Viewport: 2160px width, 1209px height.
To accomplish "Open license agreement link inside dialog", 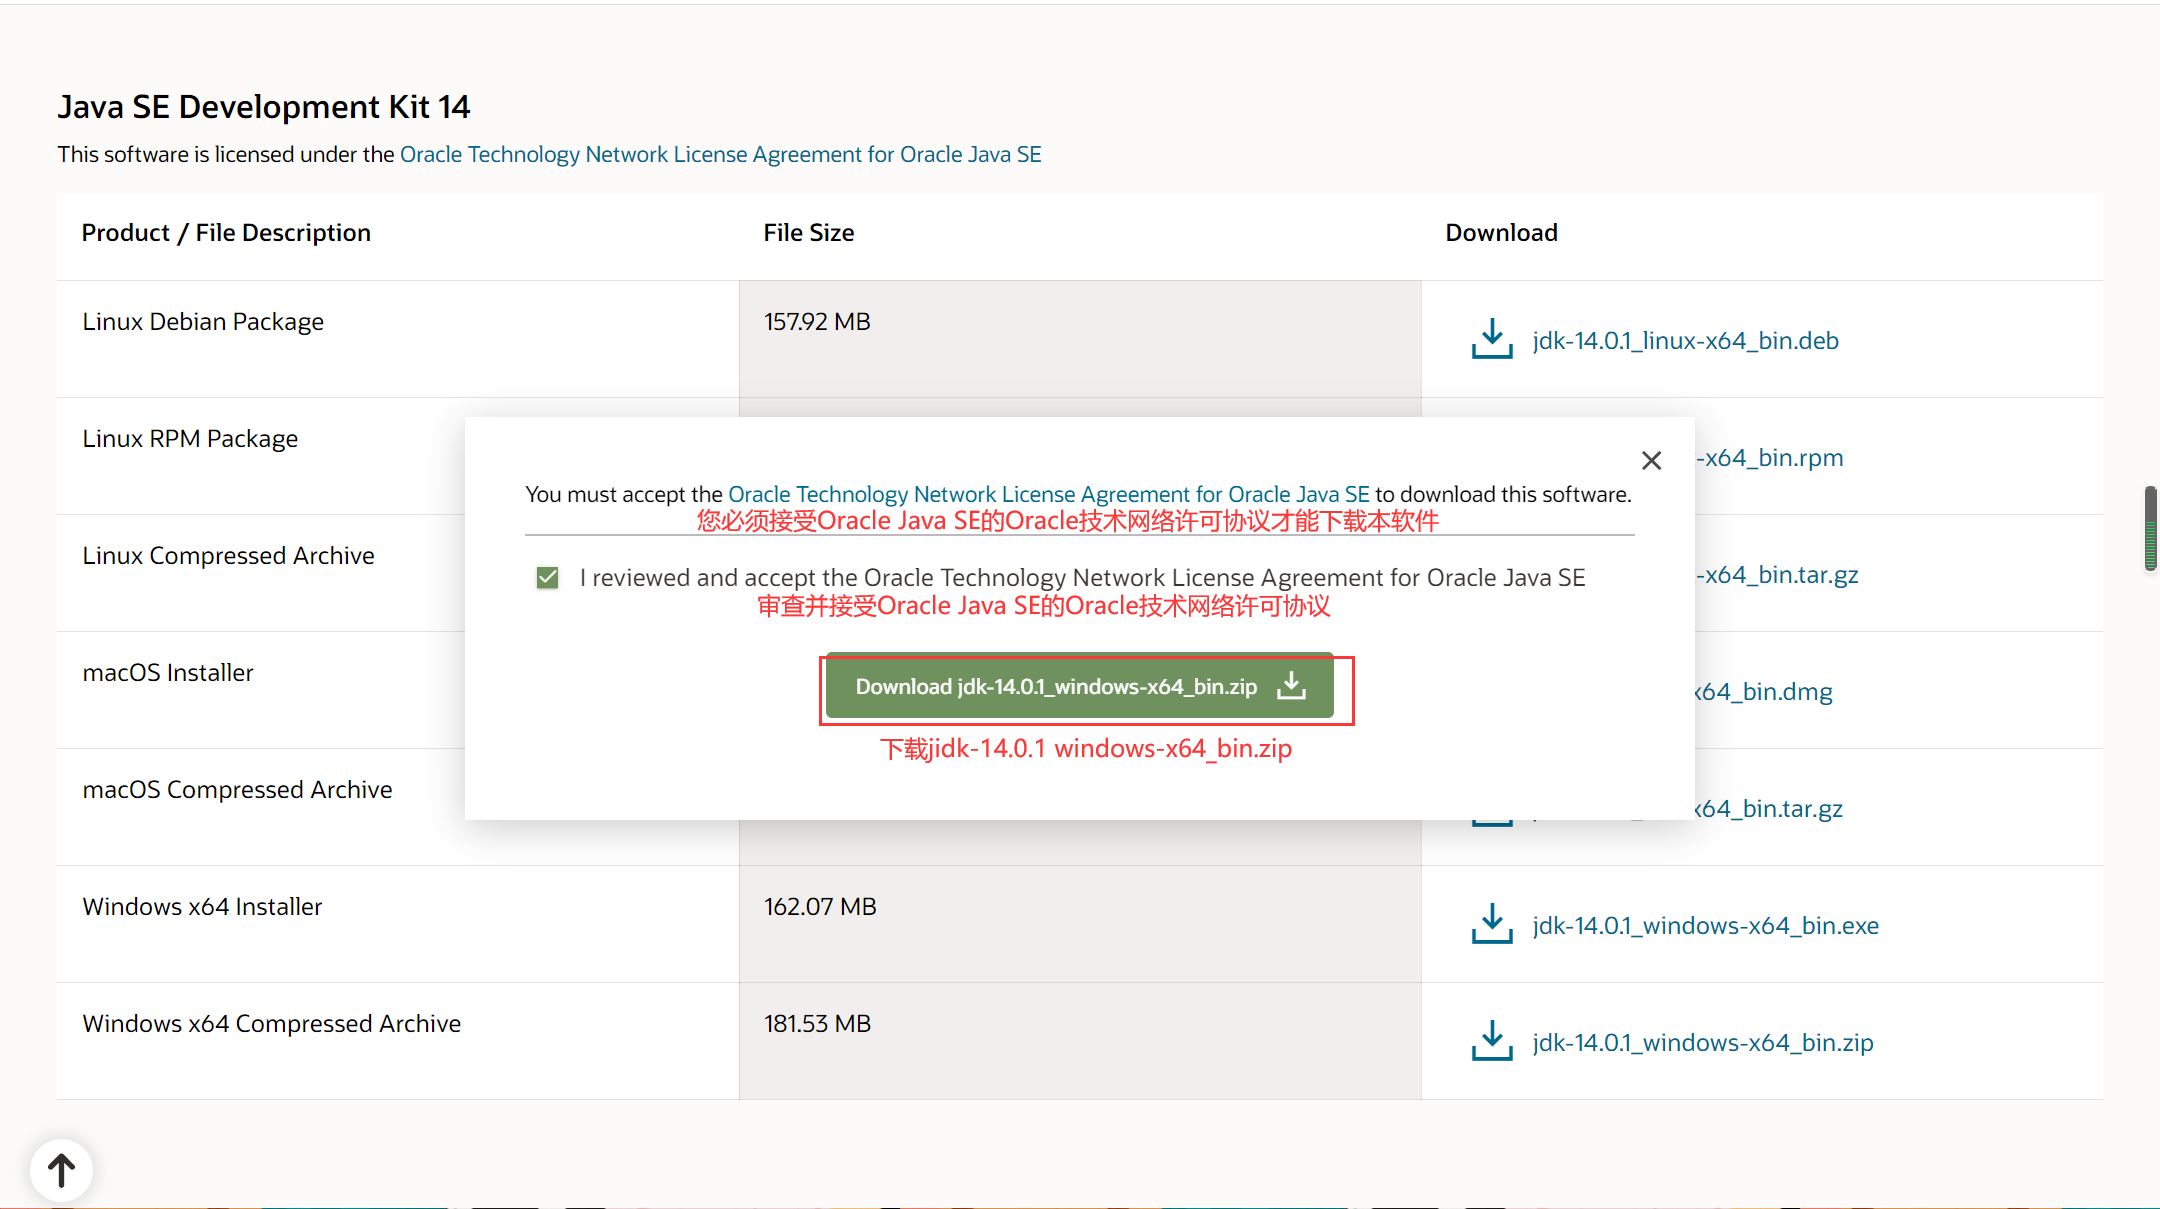I will pos(1048,494).
